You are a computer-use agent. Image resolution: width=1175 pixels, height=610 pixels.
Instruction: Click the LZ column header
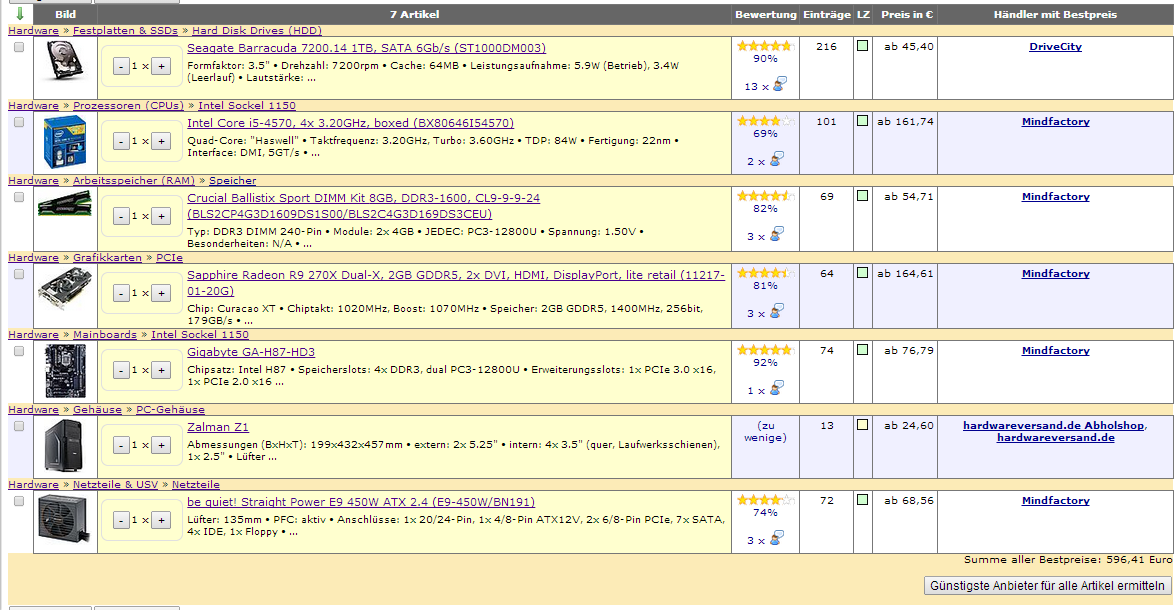(863, 14)
